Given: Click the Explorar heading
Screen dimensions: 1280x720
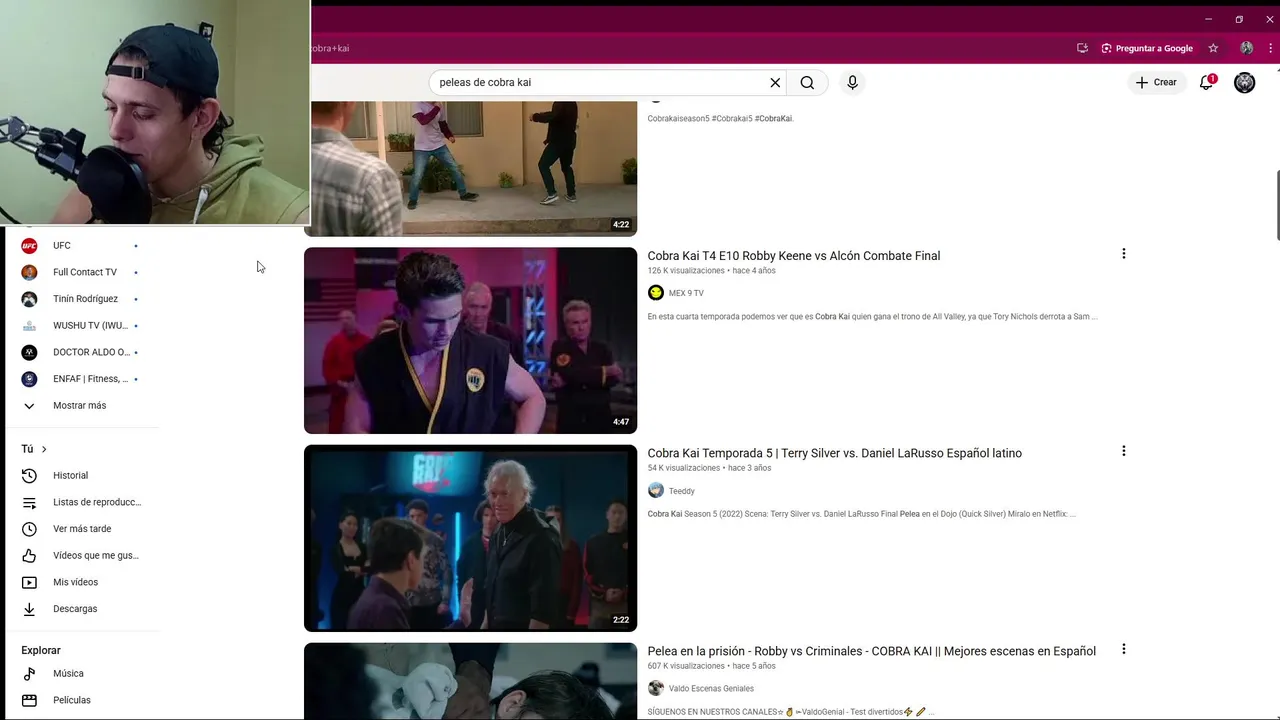Looking at the screenshot, I should [41, 650].
